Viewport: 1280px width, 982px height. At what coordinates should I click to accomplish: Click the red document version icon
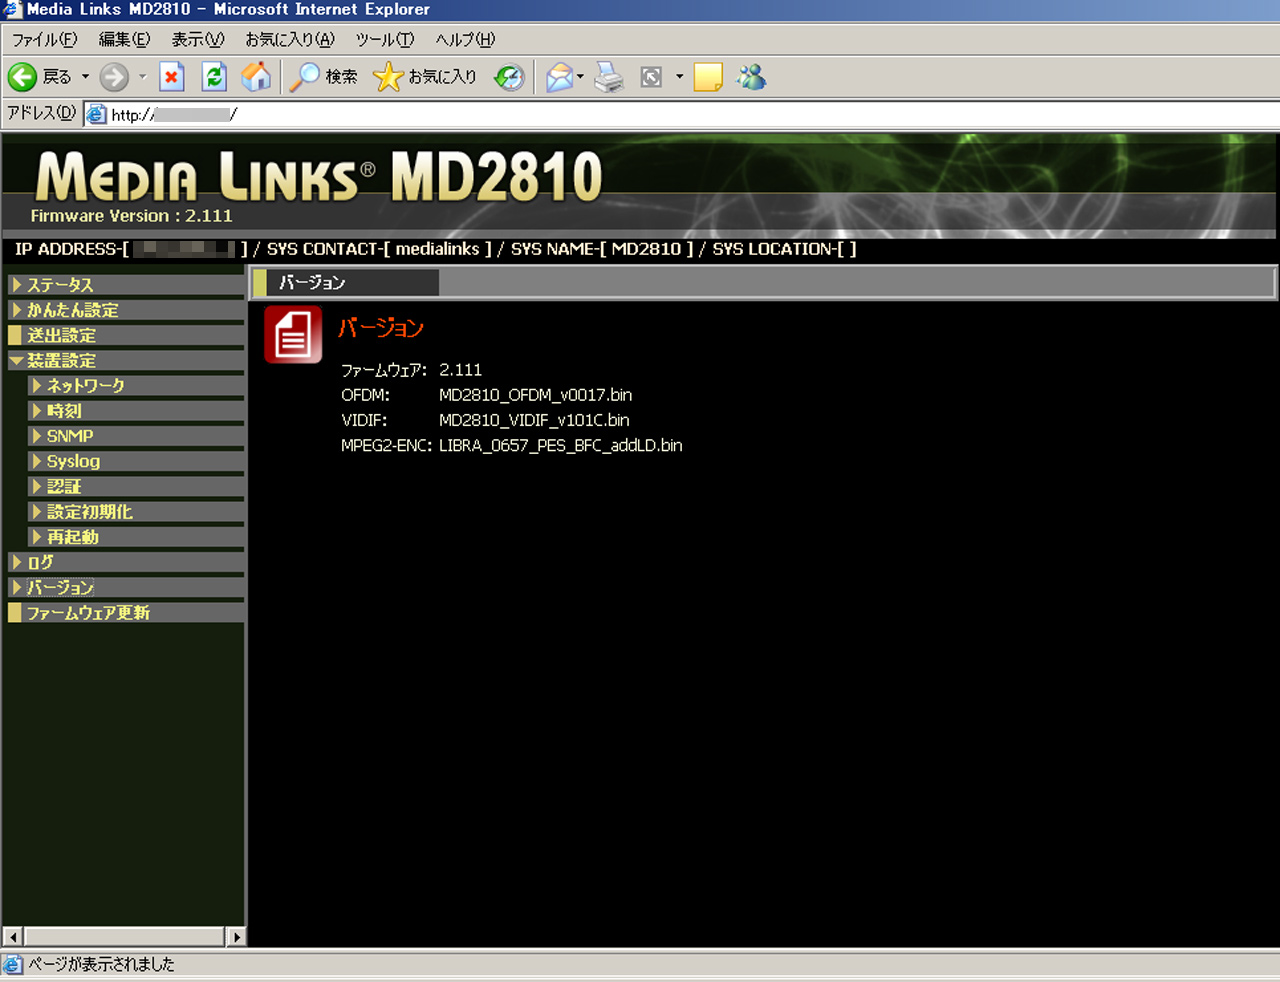coord(293,334)
